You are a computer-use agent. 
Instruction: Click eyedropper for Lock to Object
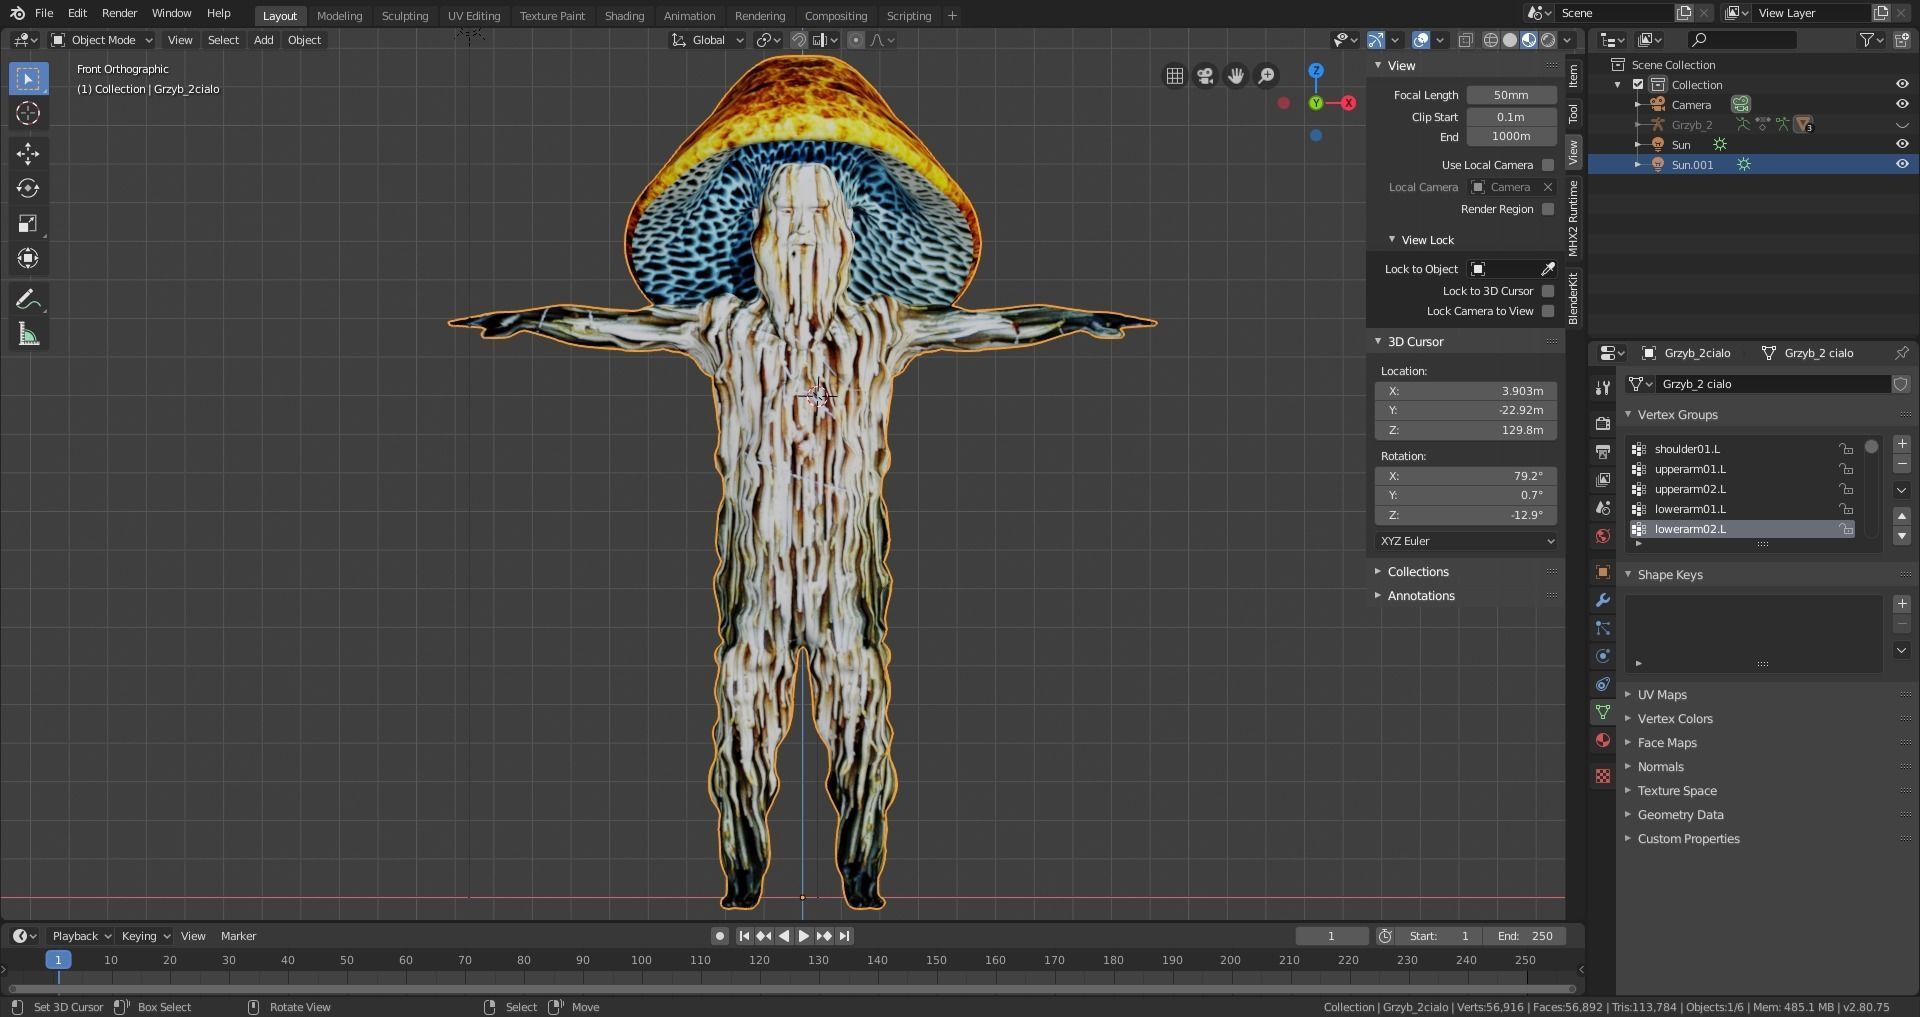coord(1547,269)
